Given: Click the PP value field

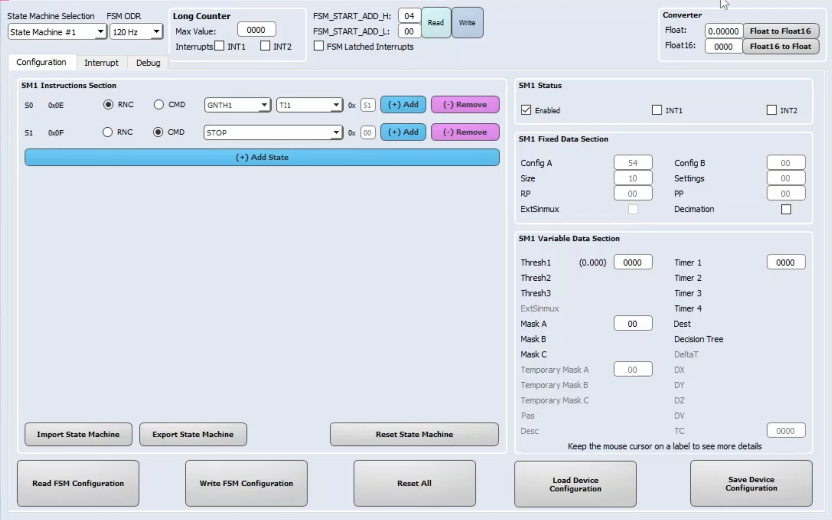Looking at the screenshot, I should 786,194.
